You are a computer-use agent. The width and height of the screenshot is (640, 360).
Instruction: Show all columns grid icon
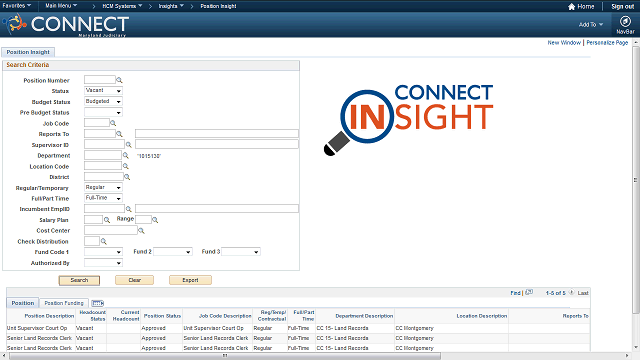click(98, 303)
